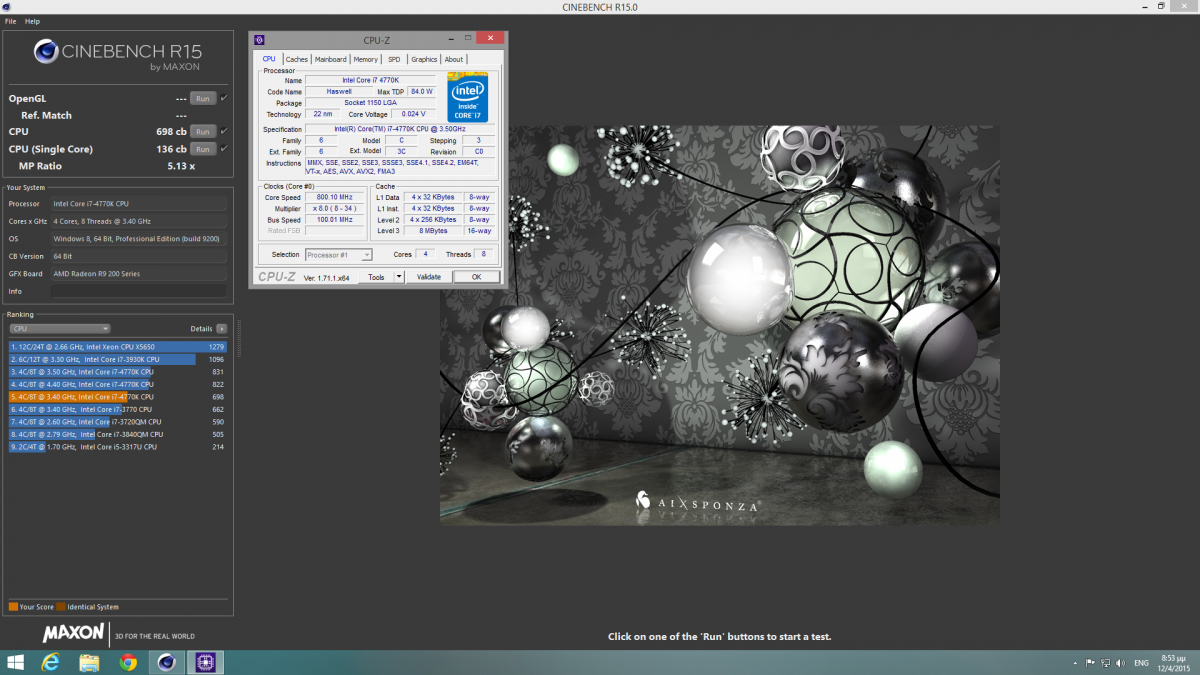Run the CPU benchmark
Image resolution: width=1200 pixels, height=675 pixels.
pyautogui.click(x=203, y=132)
